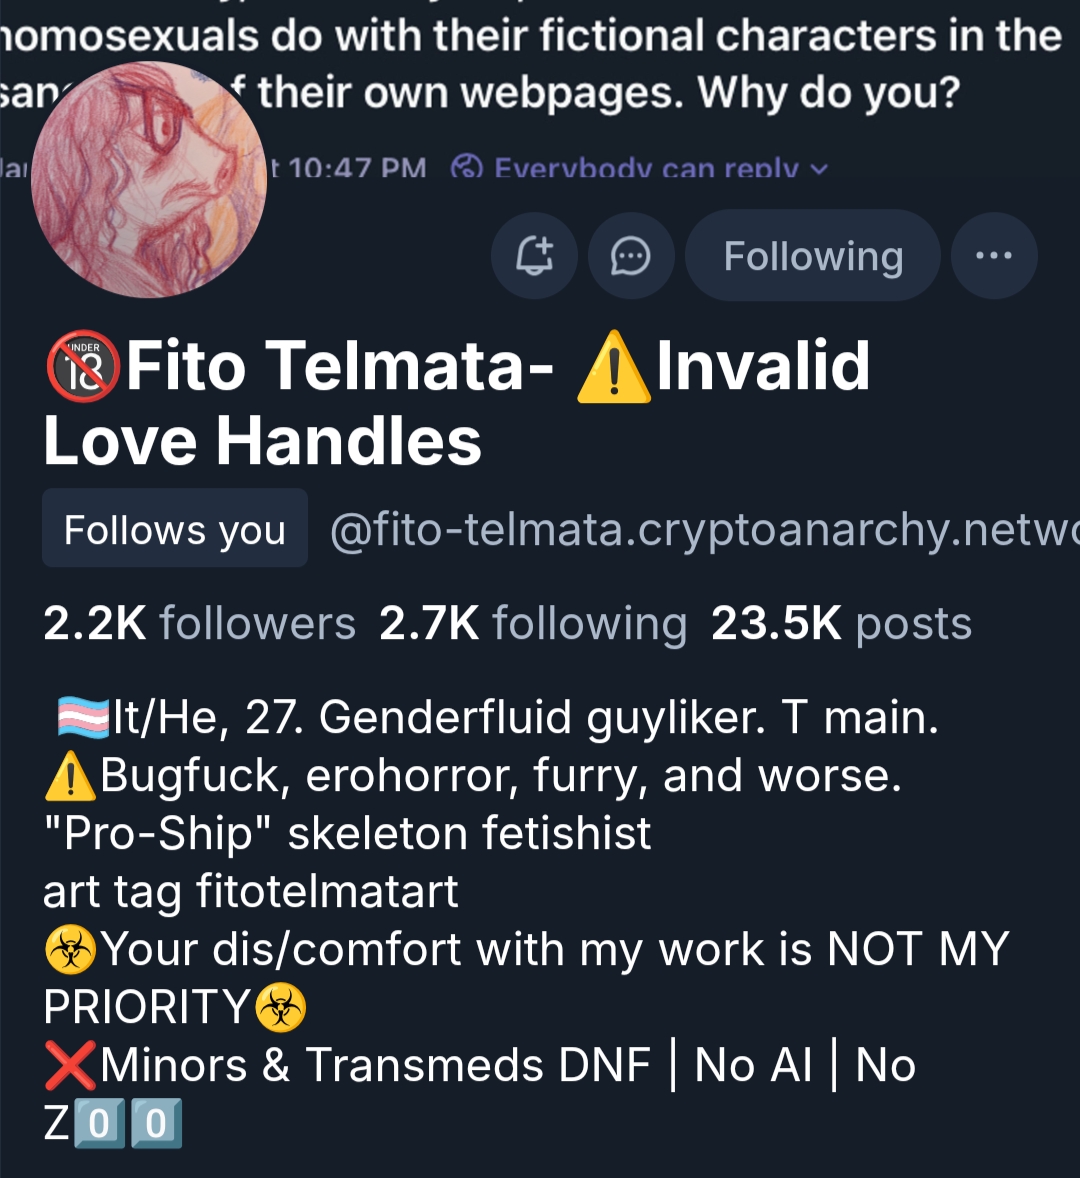1080x1178 pixels.
Task: Tap the notification bell subscribe icon
Action: coord(534,255)
